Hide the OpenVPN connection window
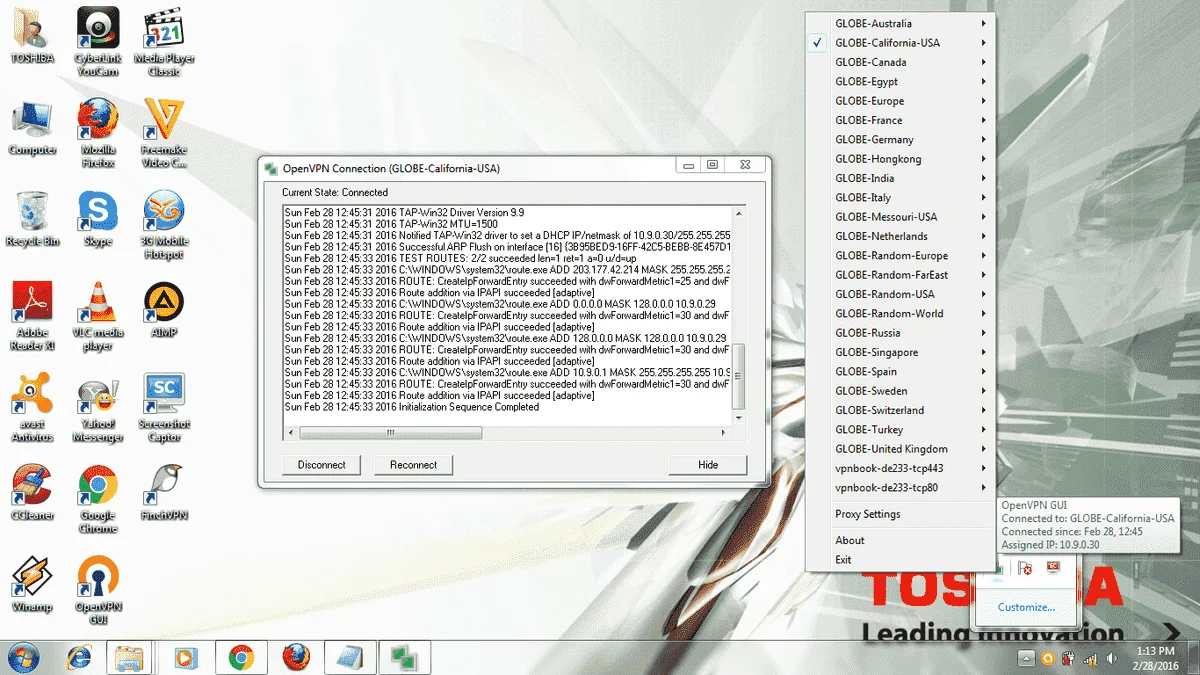The image size is (1200, 675). [708, 465]
